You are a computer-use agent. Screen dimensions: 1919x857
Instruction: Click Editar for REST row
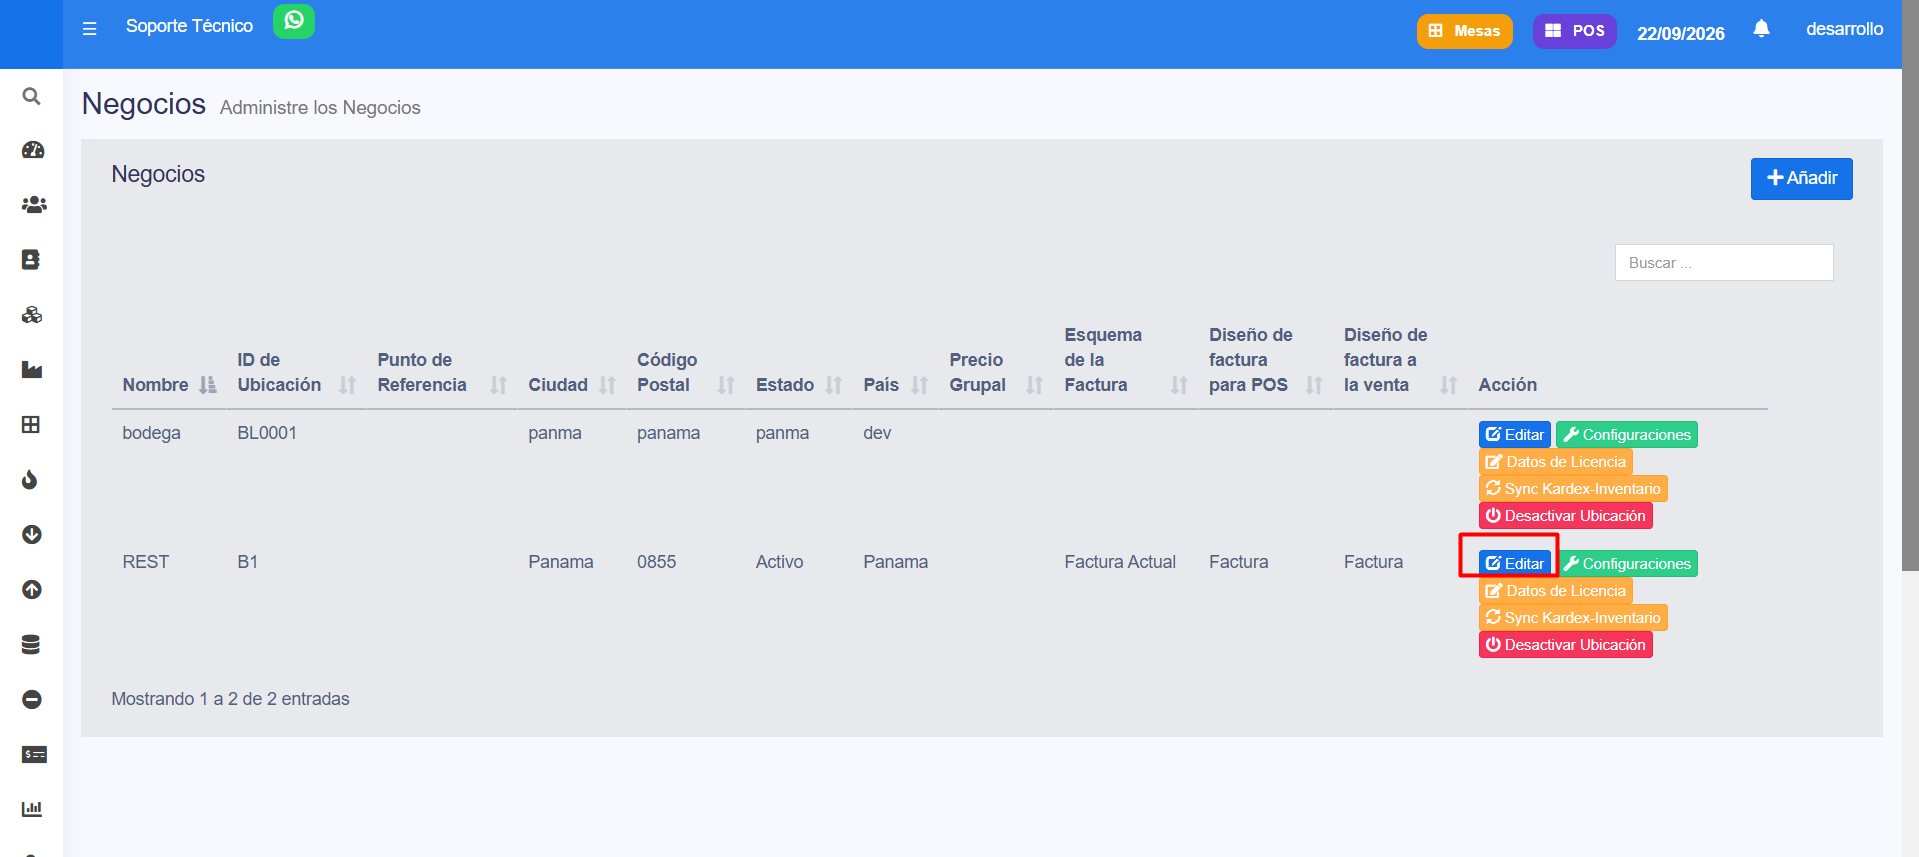point(1514,563)
